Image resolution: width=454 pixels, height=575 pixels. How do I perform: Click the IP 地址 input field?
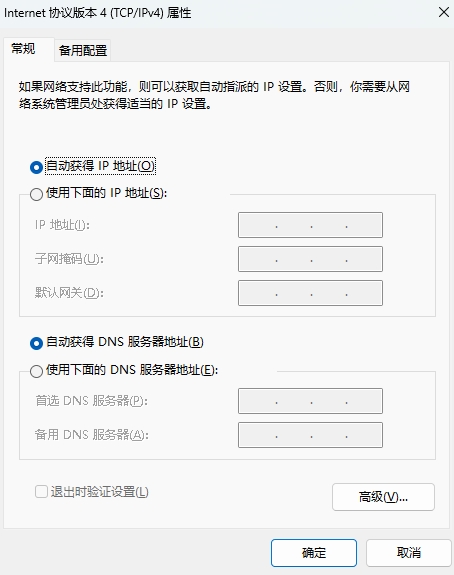310,225
